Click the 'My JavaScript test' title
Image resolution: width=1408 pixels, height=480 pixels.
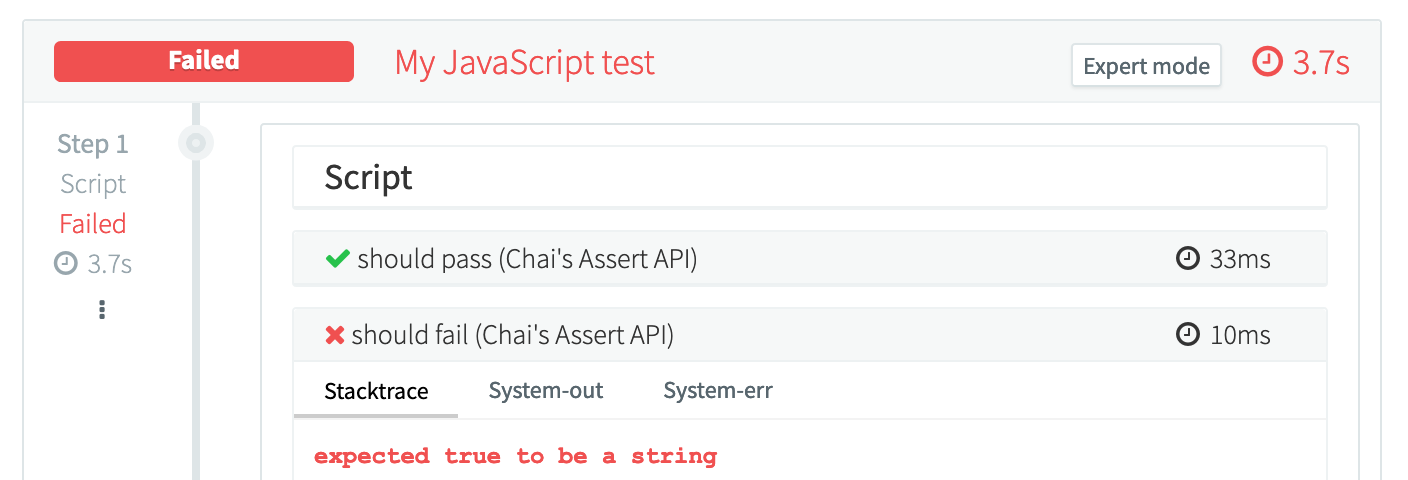coord(525,63)
